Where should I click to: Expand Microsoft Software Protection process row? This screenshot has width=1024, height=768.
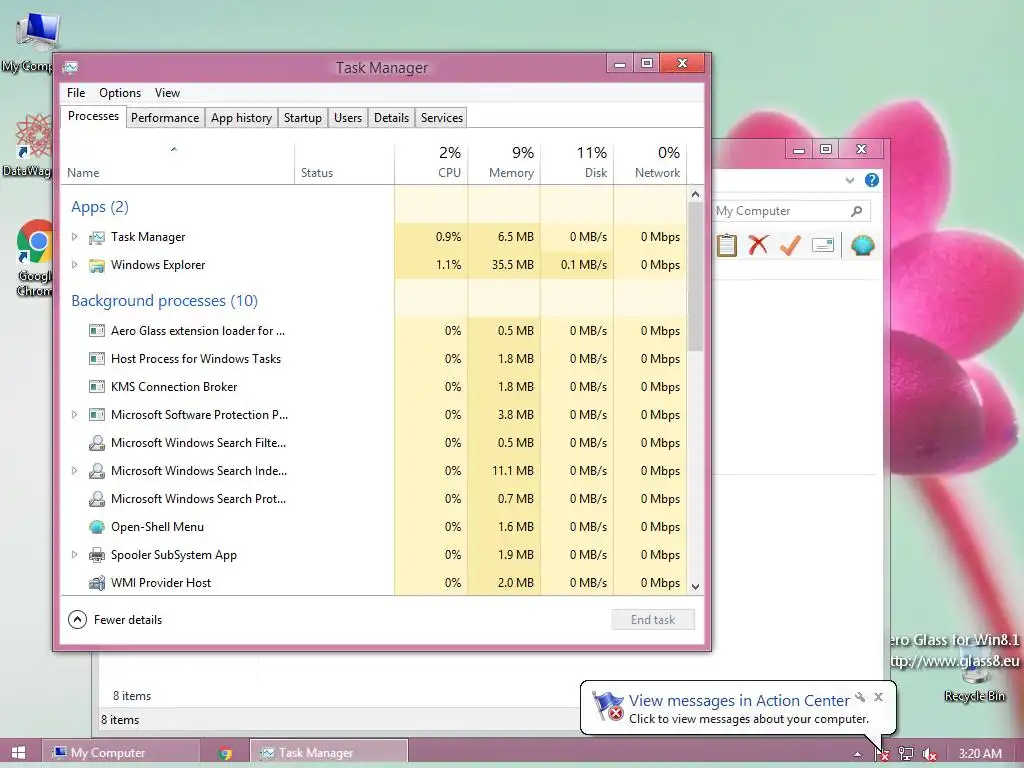coord(74,415)
